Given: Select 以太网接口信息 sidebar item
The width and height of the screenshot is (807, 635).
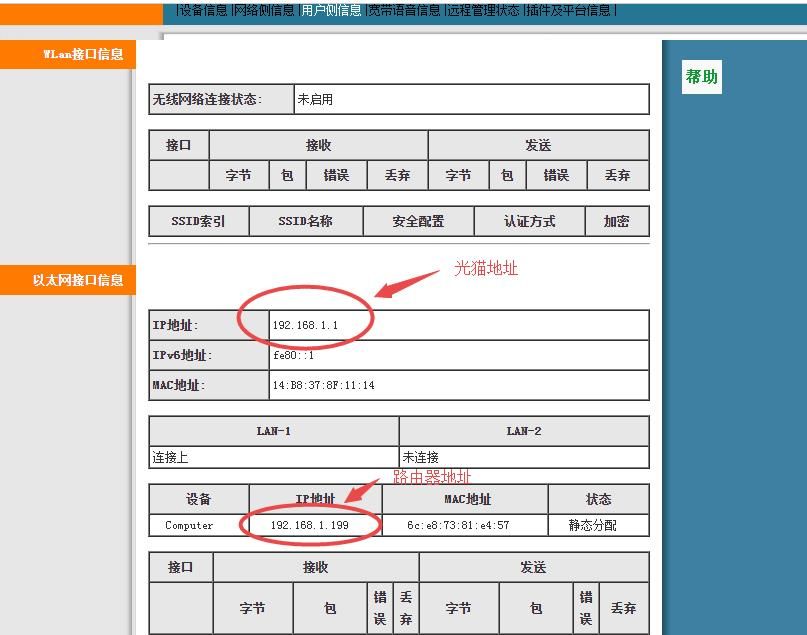Looking at the screenshot, I should tap(68, 280).
